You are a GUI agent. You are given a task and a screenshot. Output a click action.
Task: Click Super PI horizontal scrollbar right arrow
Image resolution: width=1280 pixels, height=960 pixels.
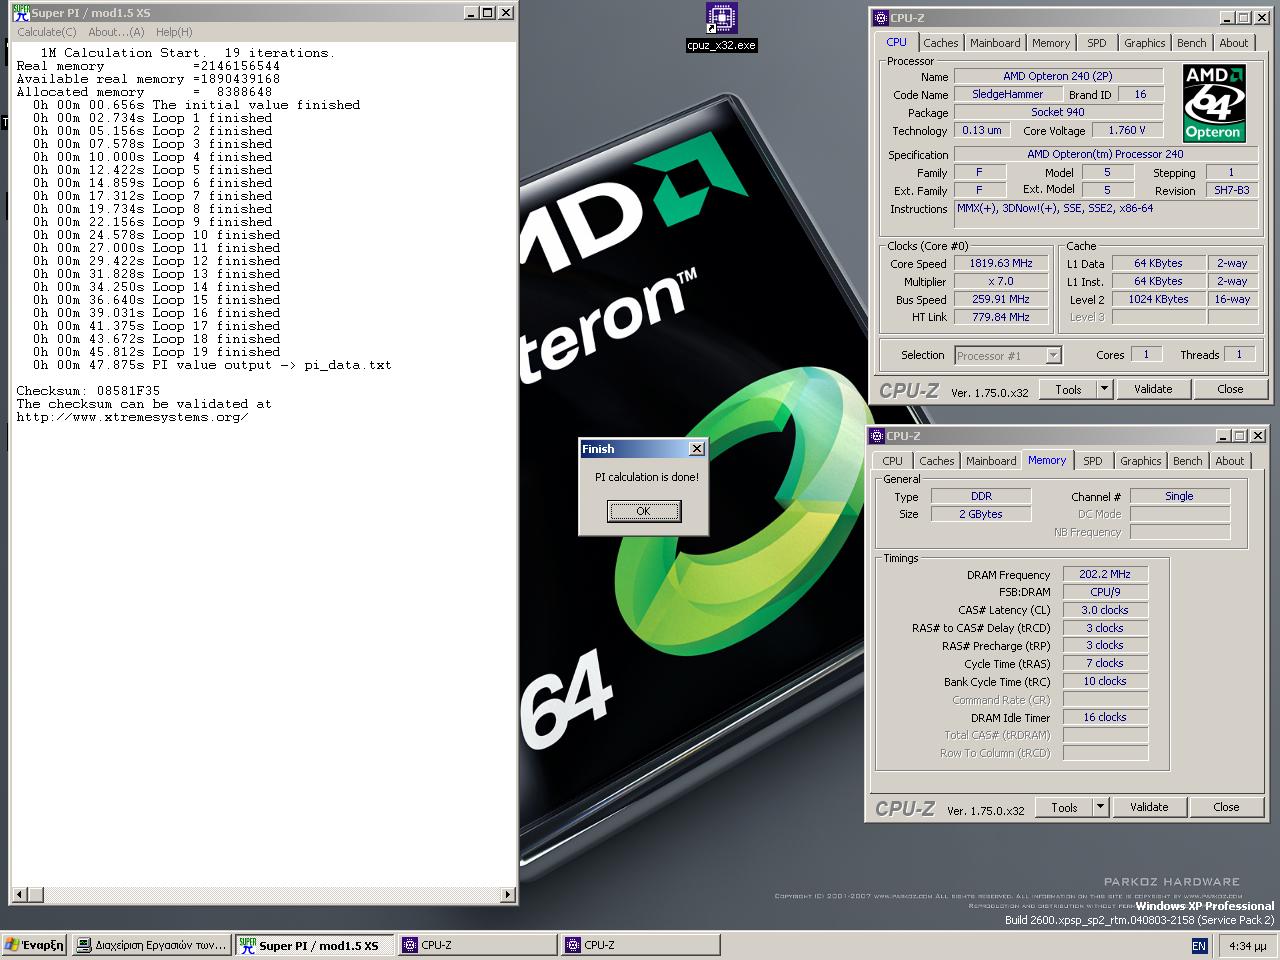coord(507,894)
